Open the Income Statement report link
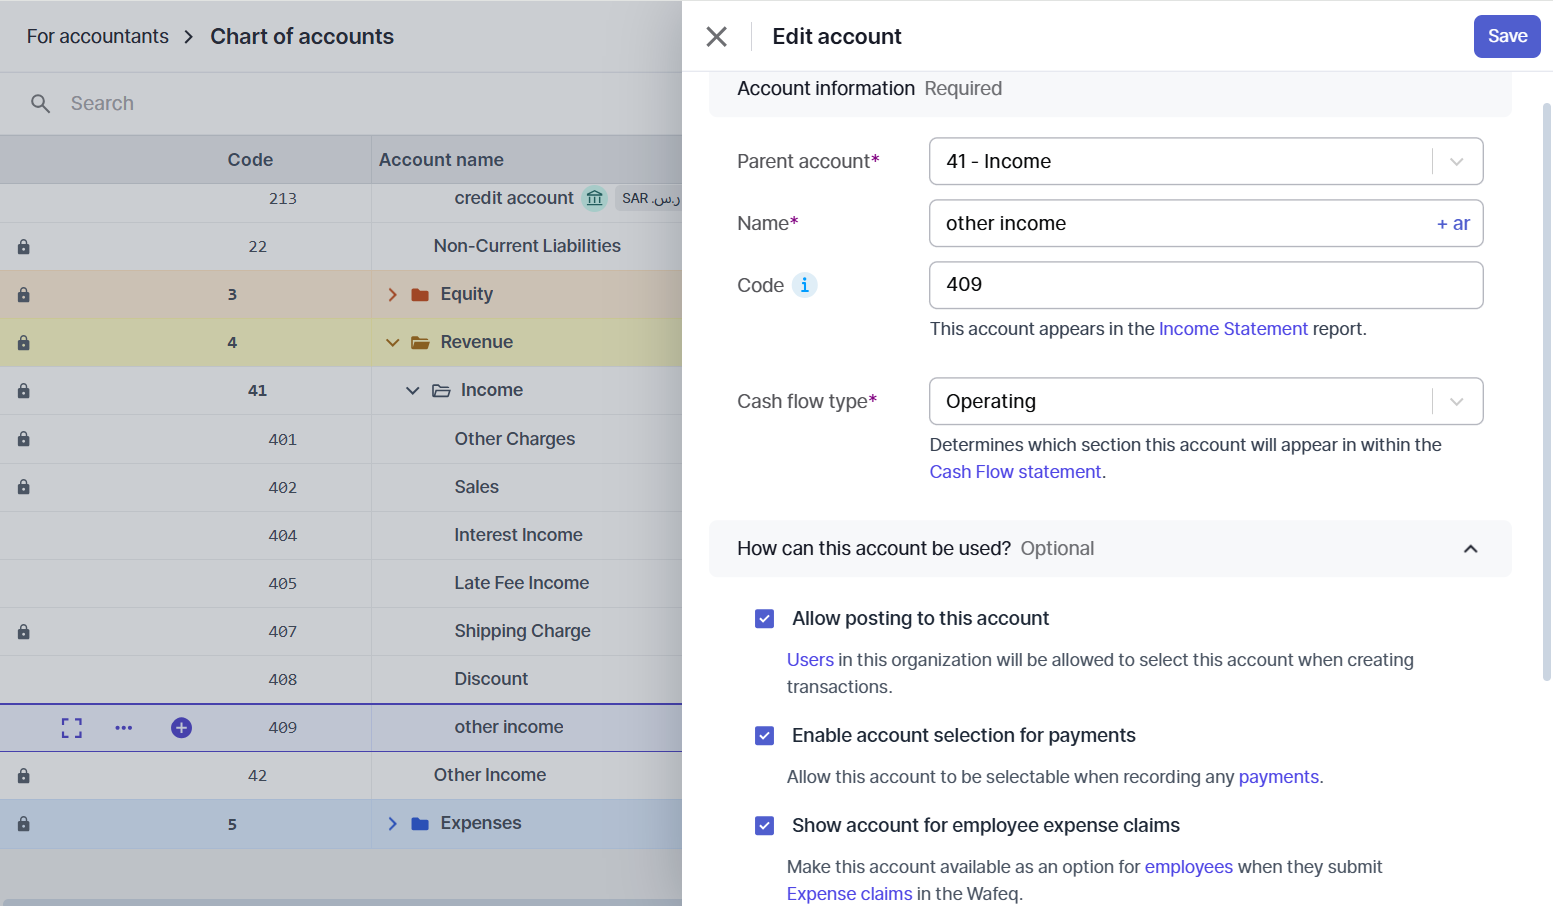This screenshot has height=906, width=1553. 1233,328
